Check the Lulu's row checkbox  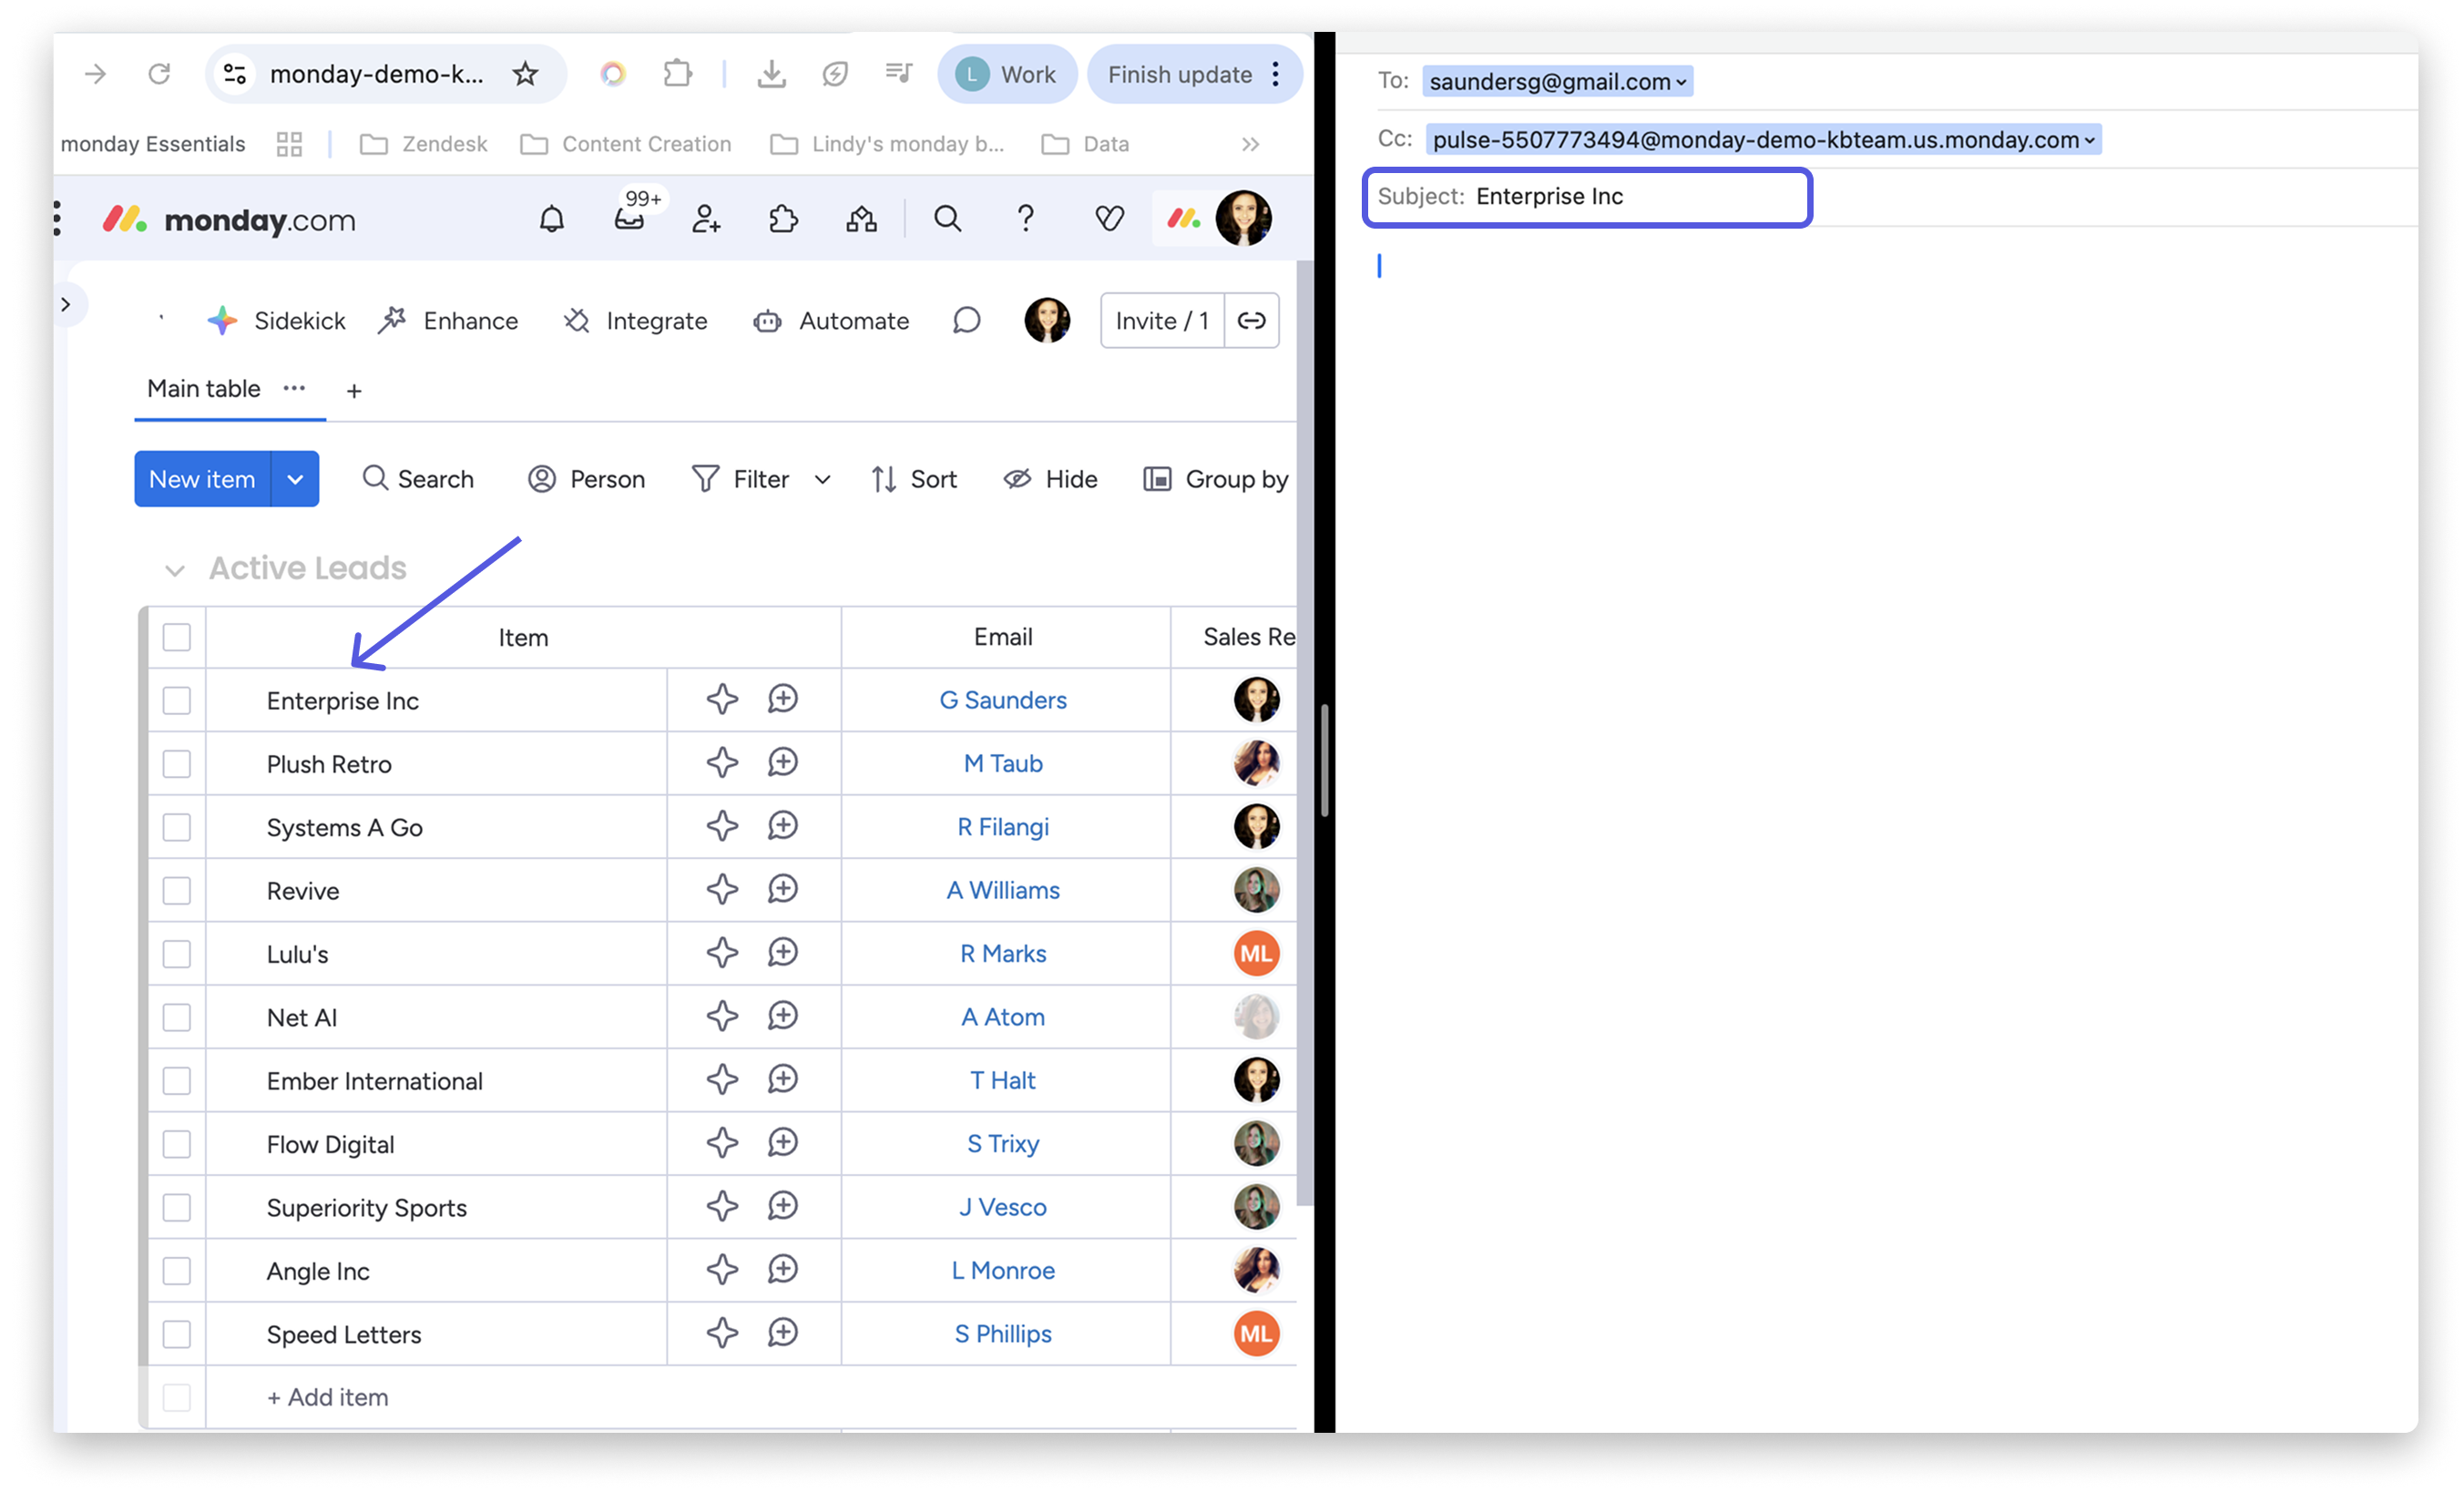pyautogui.click(x=176, y=953)
